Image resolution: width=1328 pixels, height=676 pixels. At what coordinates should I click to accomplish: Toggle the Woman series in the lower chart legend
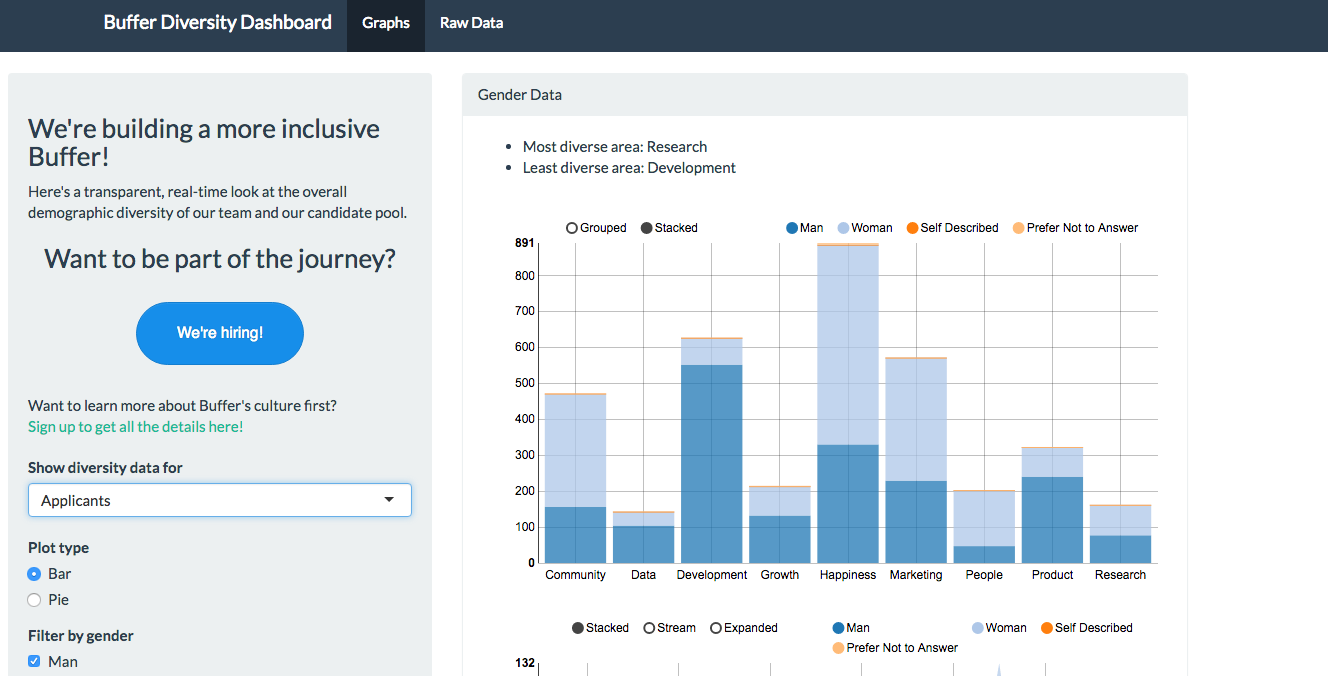(x=999, y=628)
